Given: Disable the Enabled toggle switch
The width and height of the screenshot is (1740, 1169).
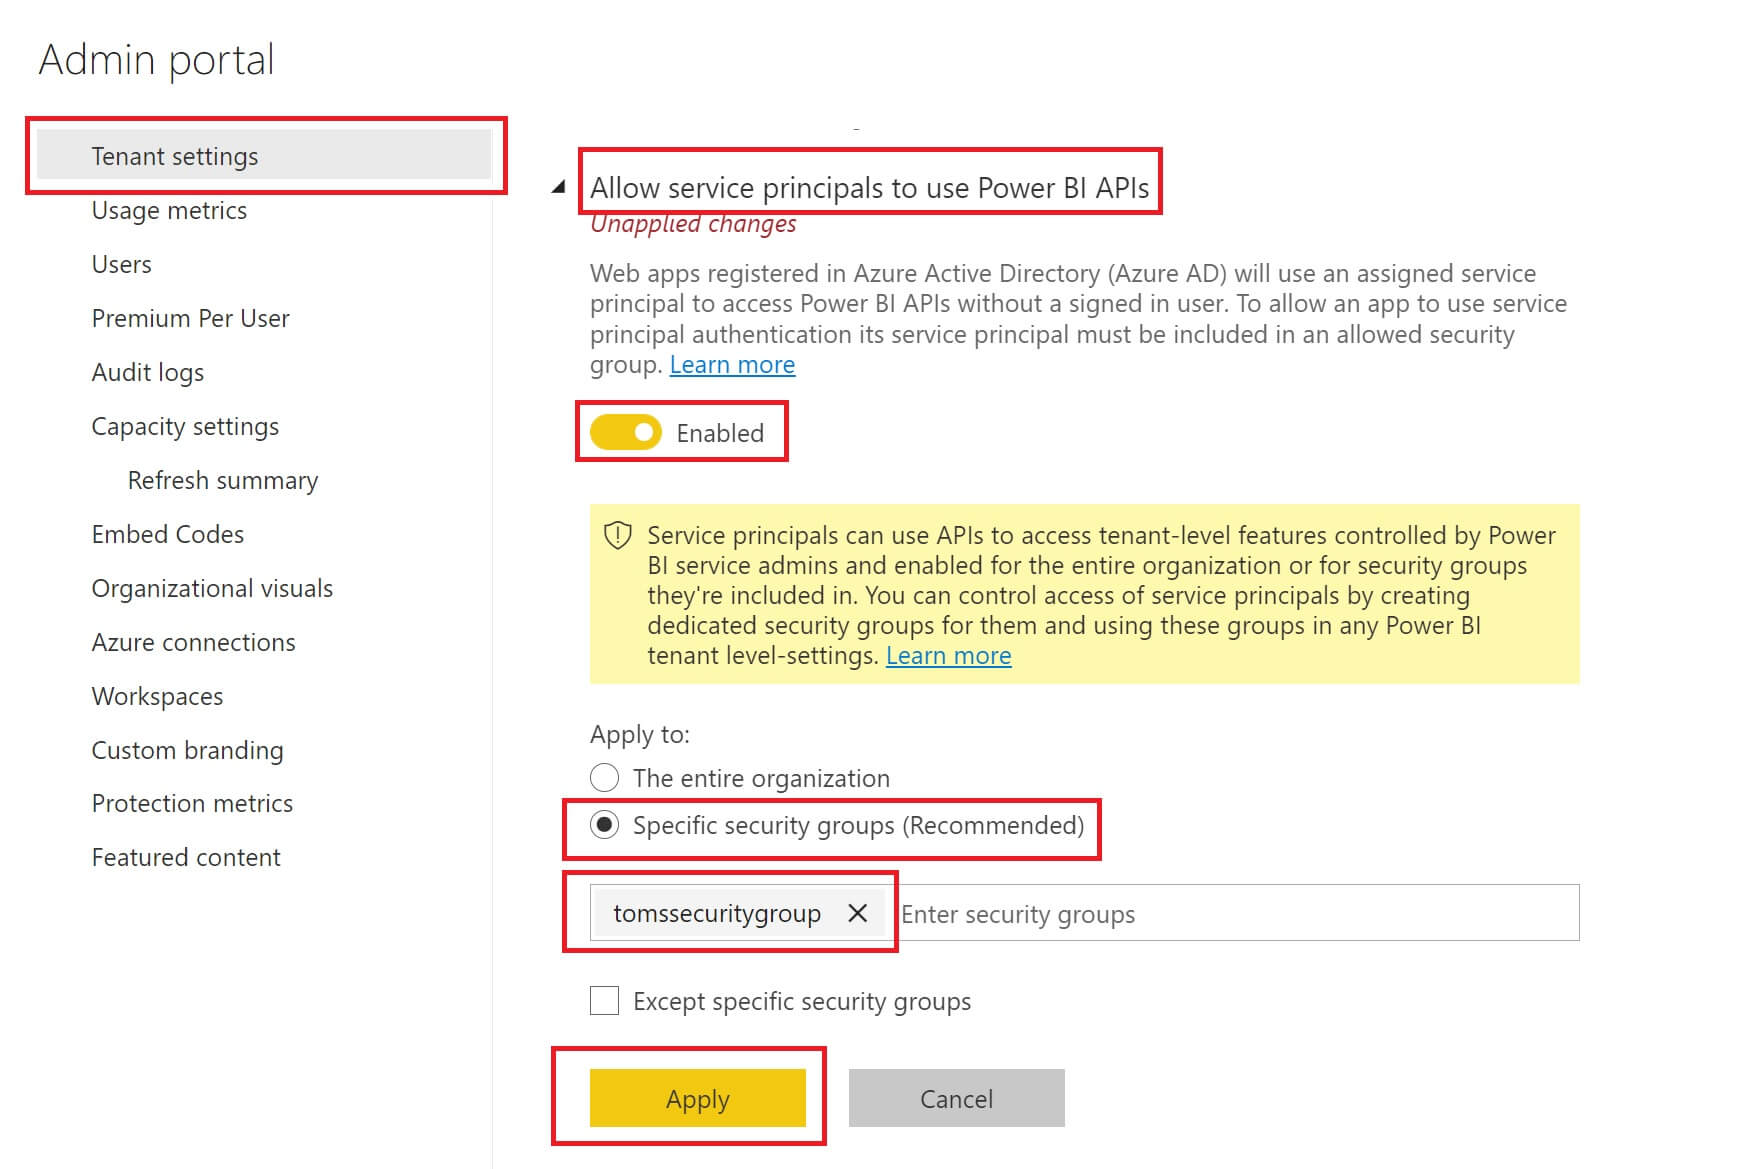Looking at the screenshot, I should [x=624, y=433].
